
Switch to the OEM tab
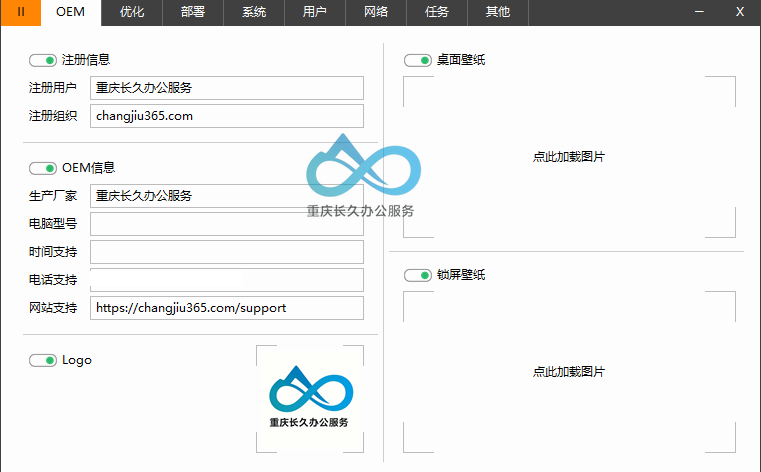click(x=71, y=12)
